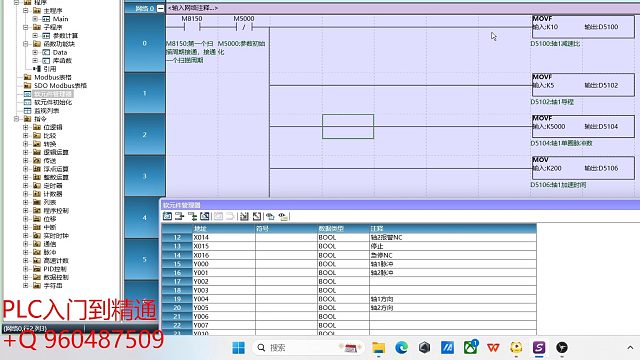640x360 pixels.
Task: Select the 计数器 instruction folder
Action: coord(53,194)
